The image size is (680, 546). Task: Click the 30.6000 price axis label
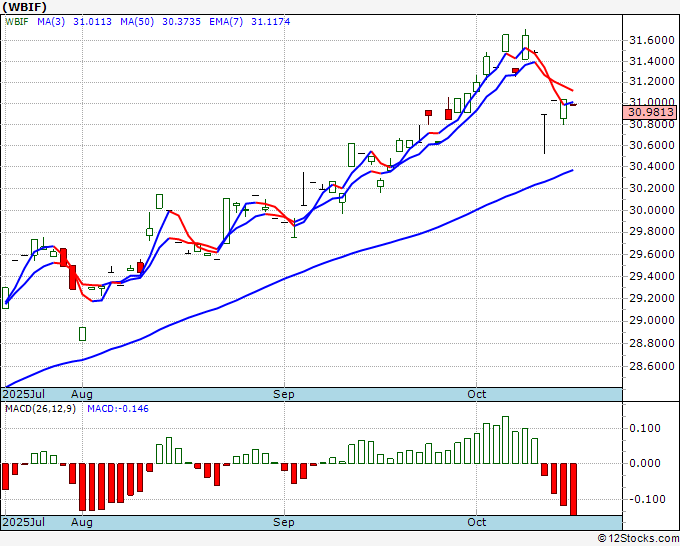point(652,145)
